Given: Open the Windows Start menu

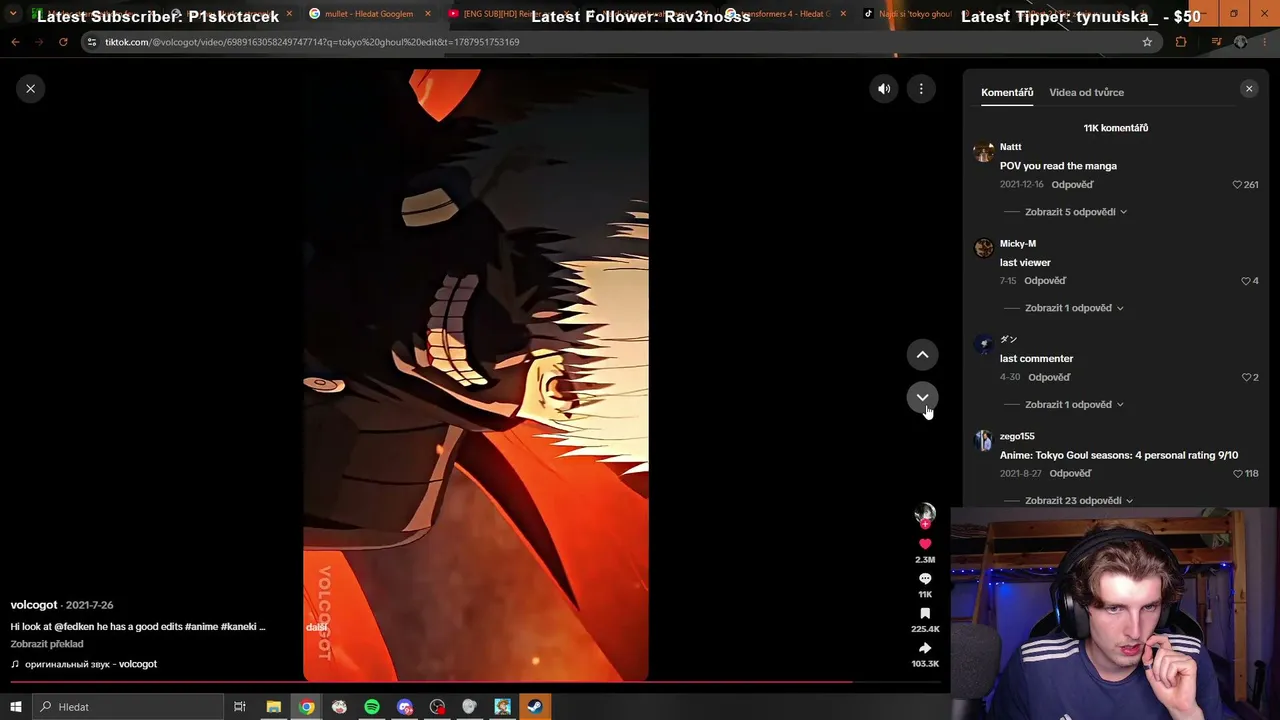Looking at the screenshot, I should coord(15,707).
